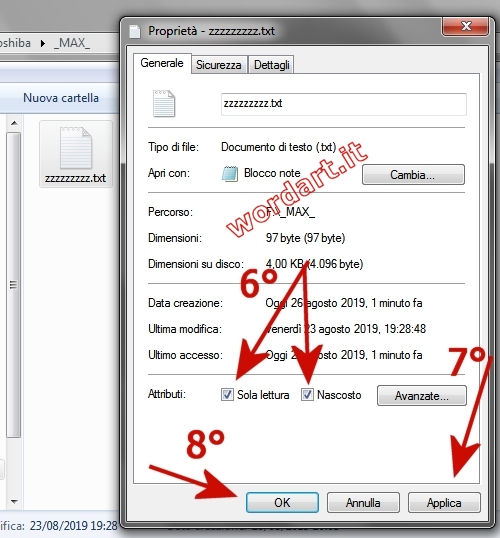Select the Generale tab
The image size is (500, 538).
pos(162,63)
